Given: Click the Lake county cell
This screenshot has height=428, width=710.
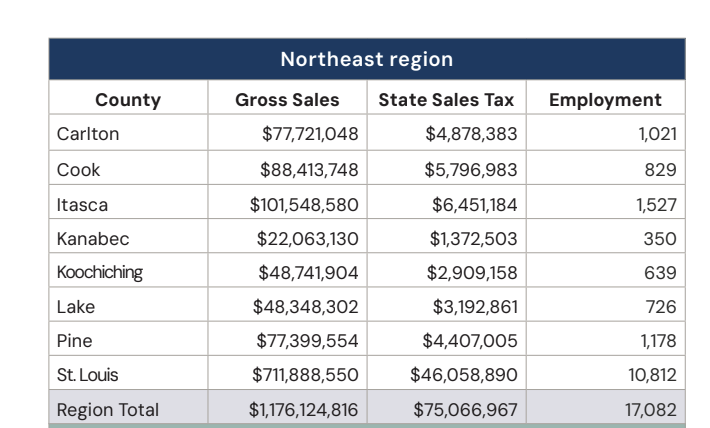Looking at the screenshot, I should (x=74, y=306).
